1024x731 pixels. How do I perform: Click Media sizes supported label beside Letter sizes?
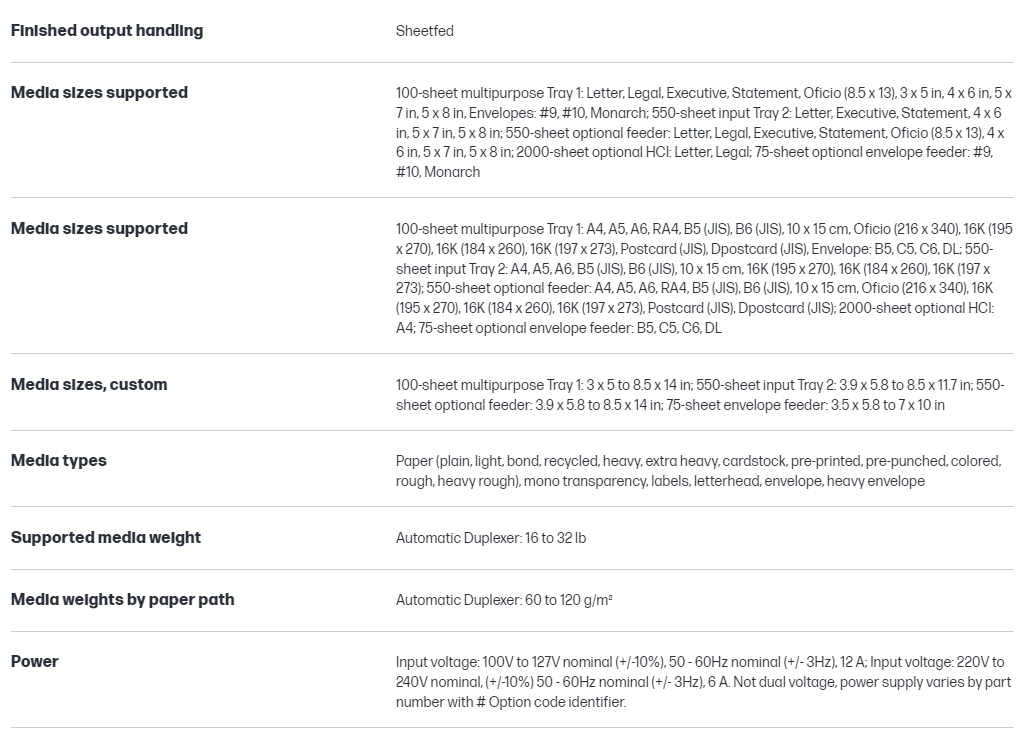click(x=99, y=93)
